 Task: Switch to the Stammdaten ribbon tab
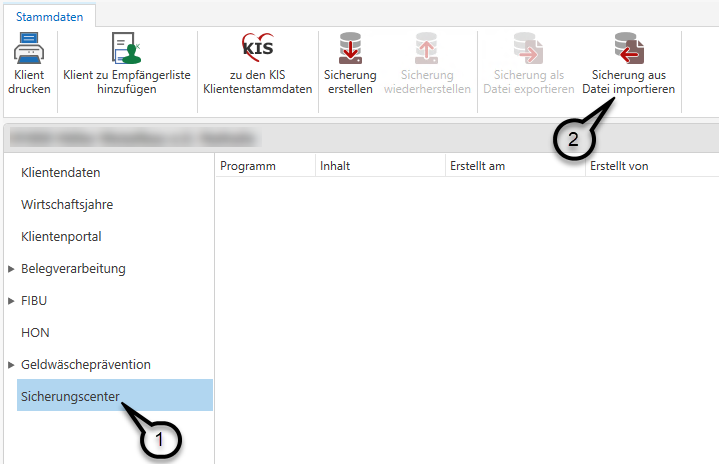tap(48, 15)
